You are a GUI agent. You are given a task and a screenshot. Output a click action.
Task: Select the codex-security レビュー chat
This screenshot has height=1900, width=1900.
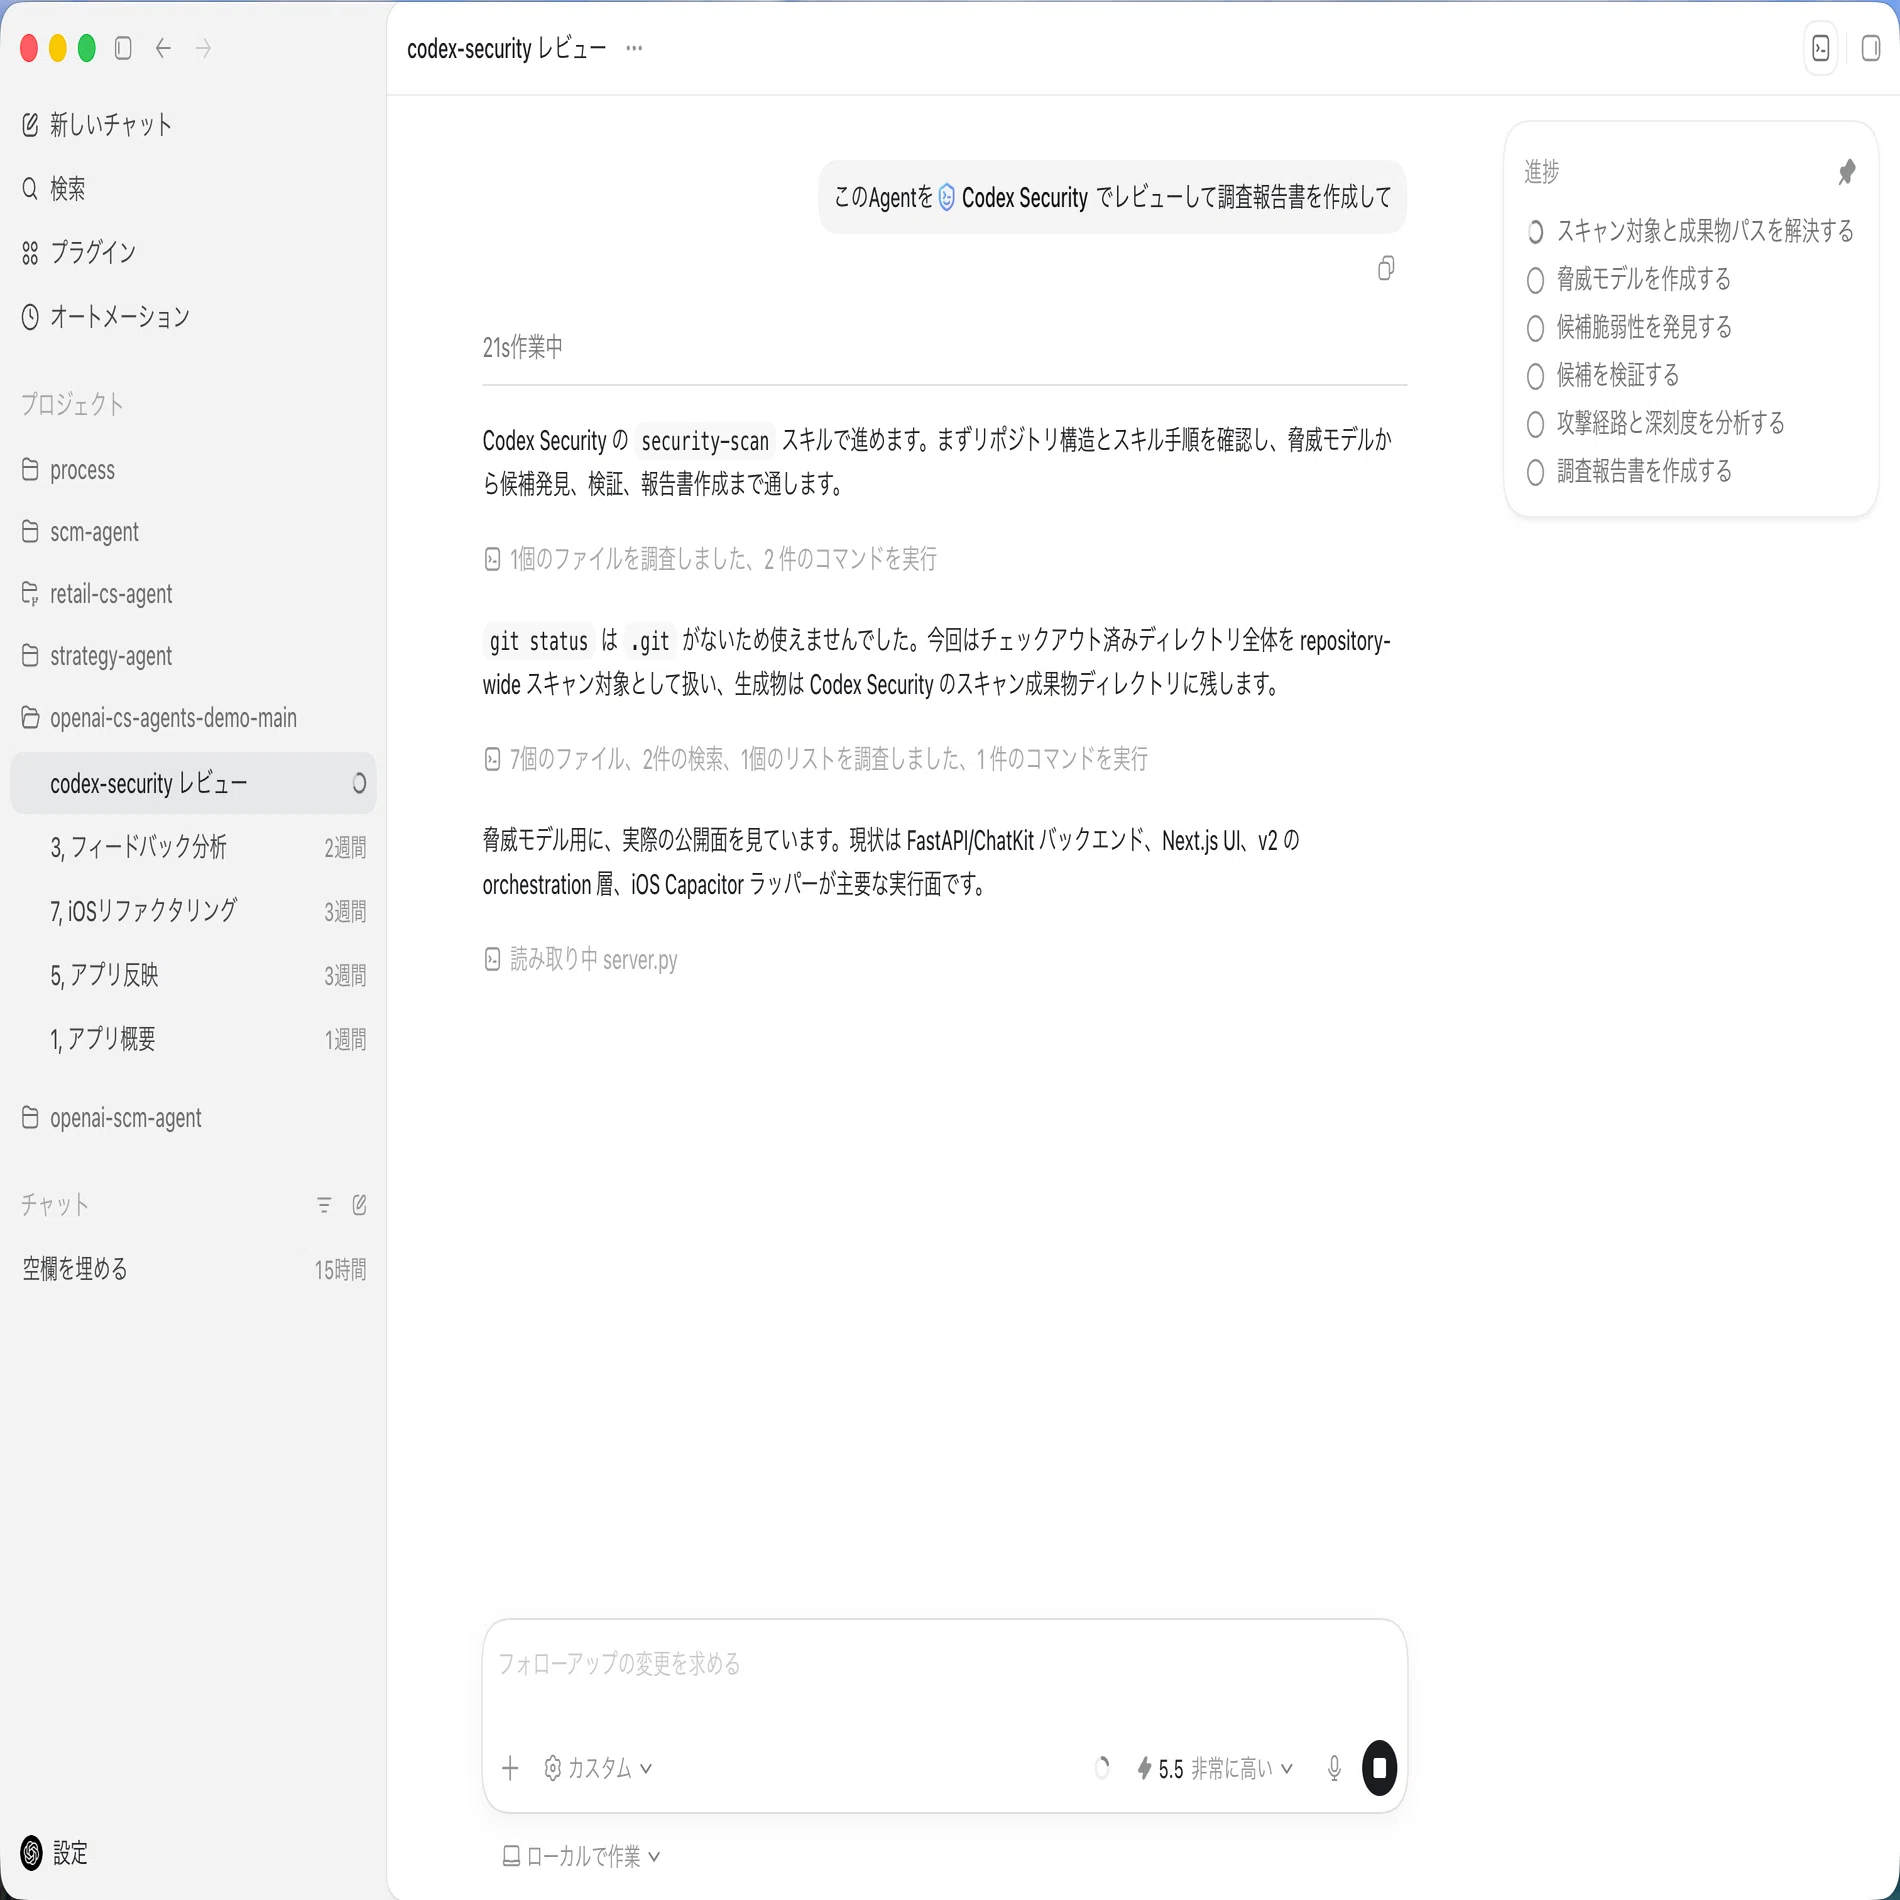[193, 783]
